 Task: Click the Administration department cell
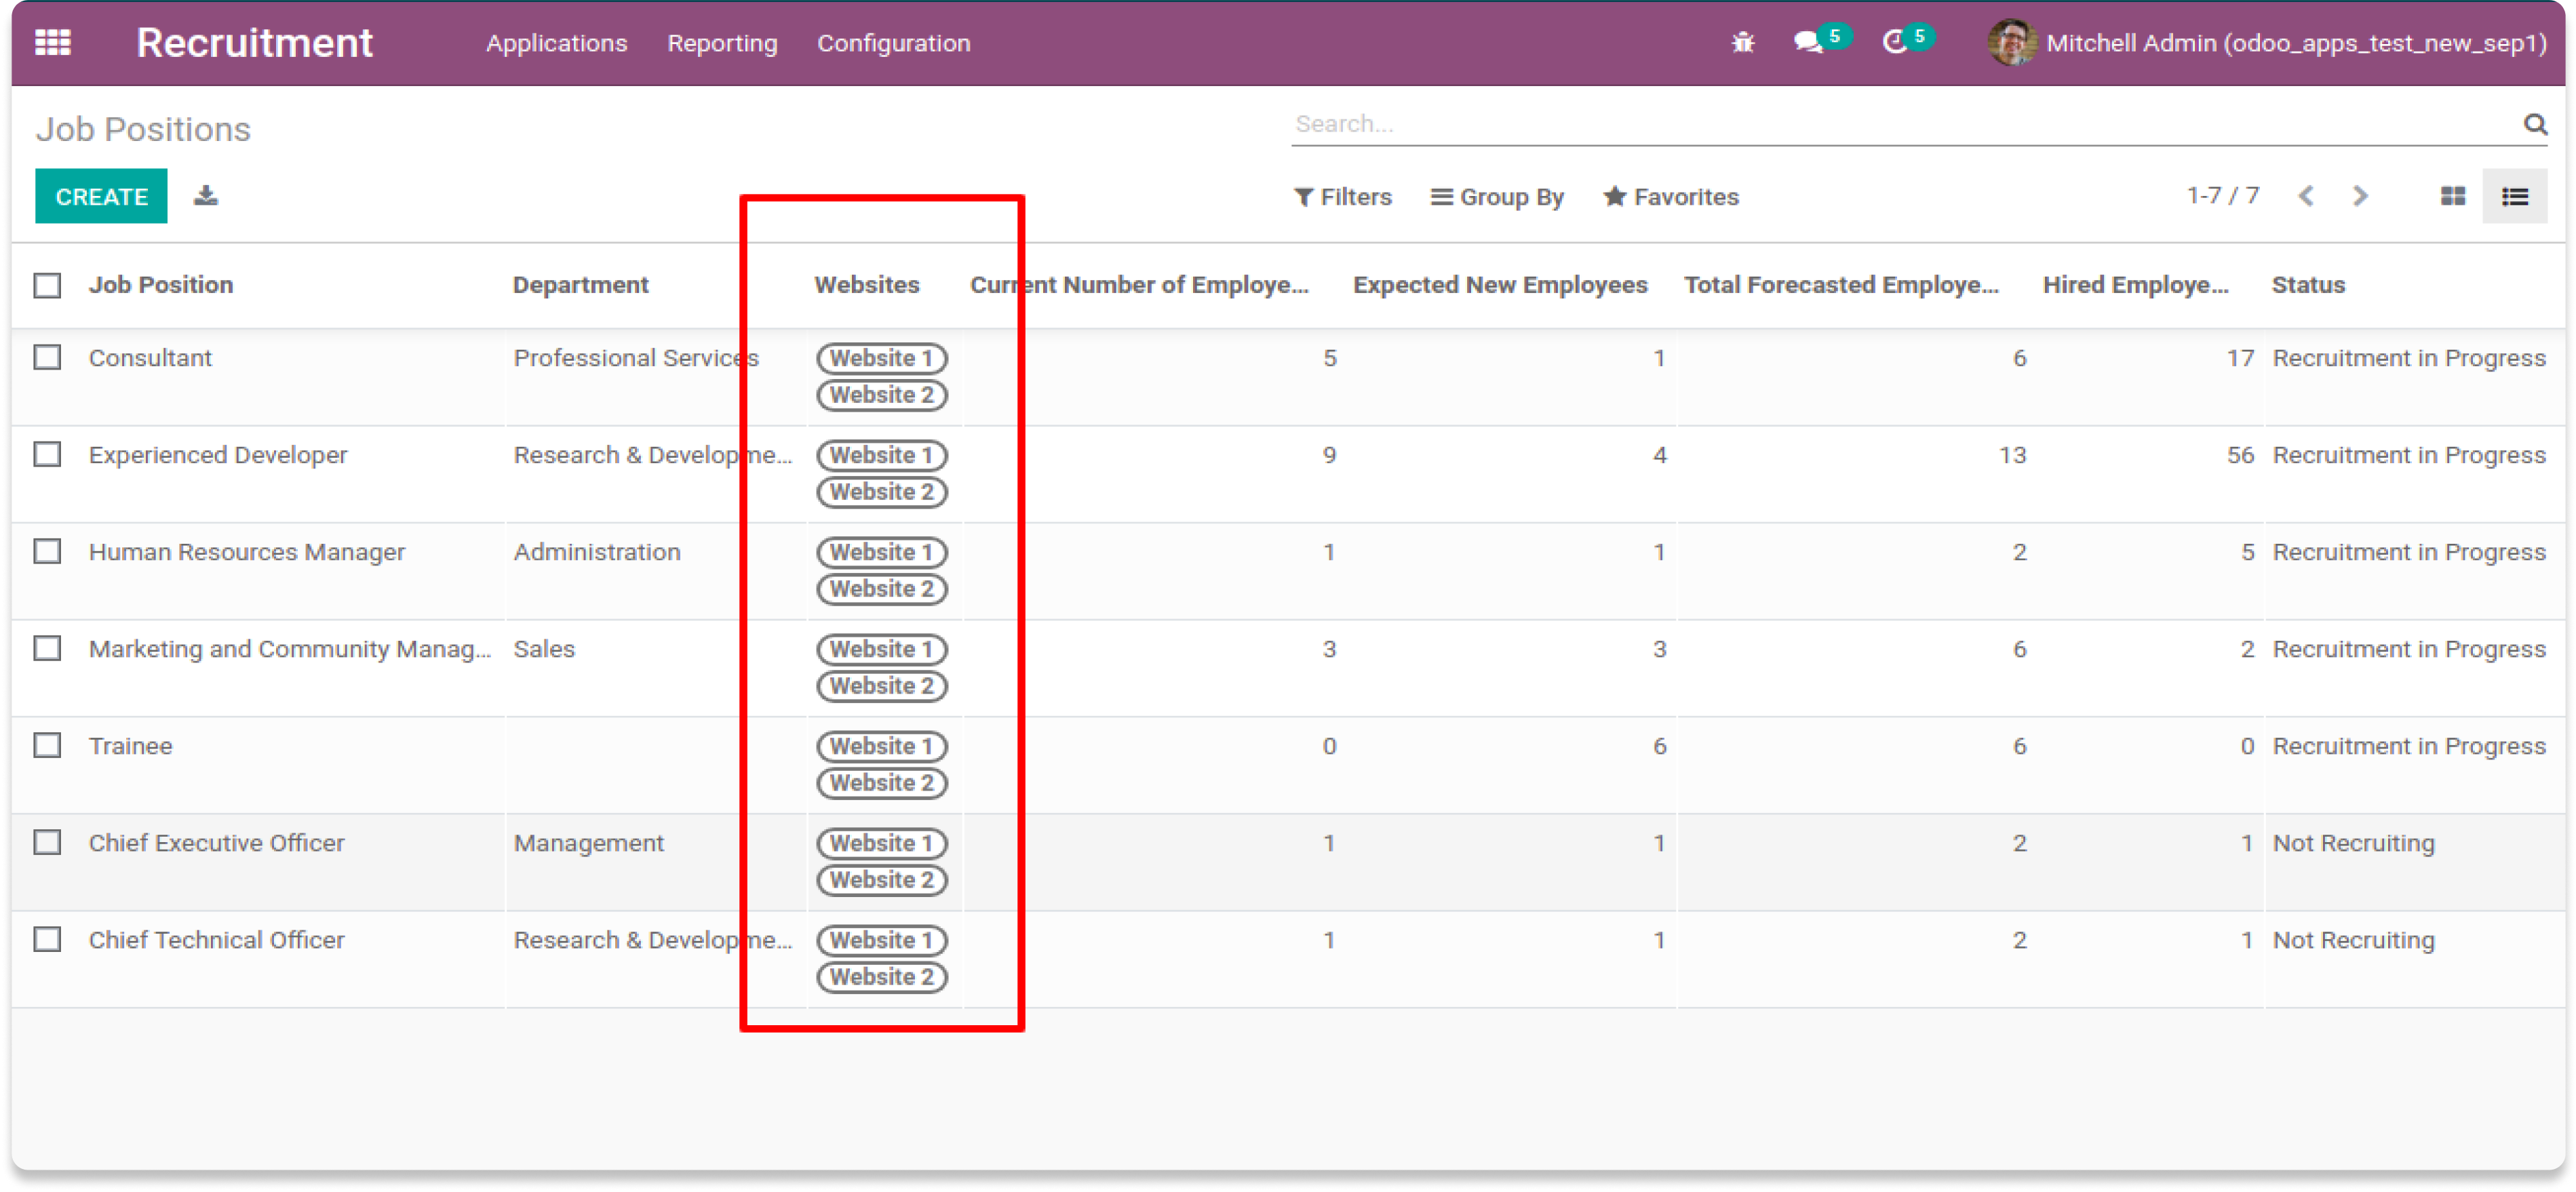pyautogui.click(x=597, y=552)
